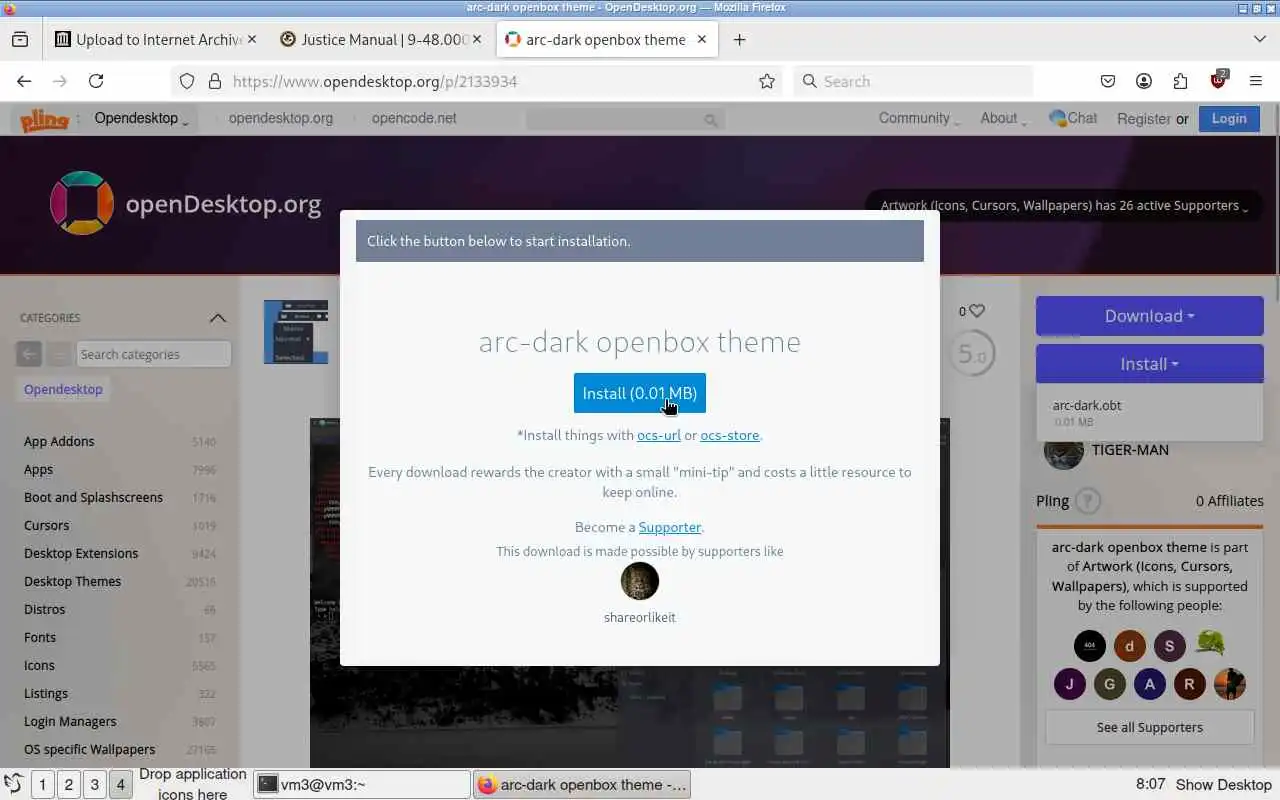The height and width of the screenshot is (800, 1280).
Task: Click in the Search categories field
Action: (154, 354)
